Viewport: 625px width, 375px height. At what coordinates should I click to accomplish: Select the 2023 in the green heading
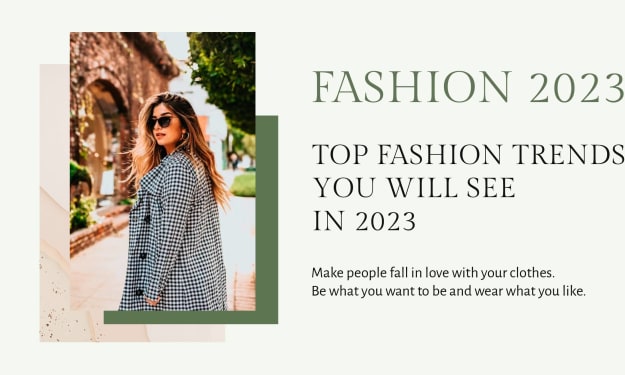click(577, 87)
